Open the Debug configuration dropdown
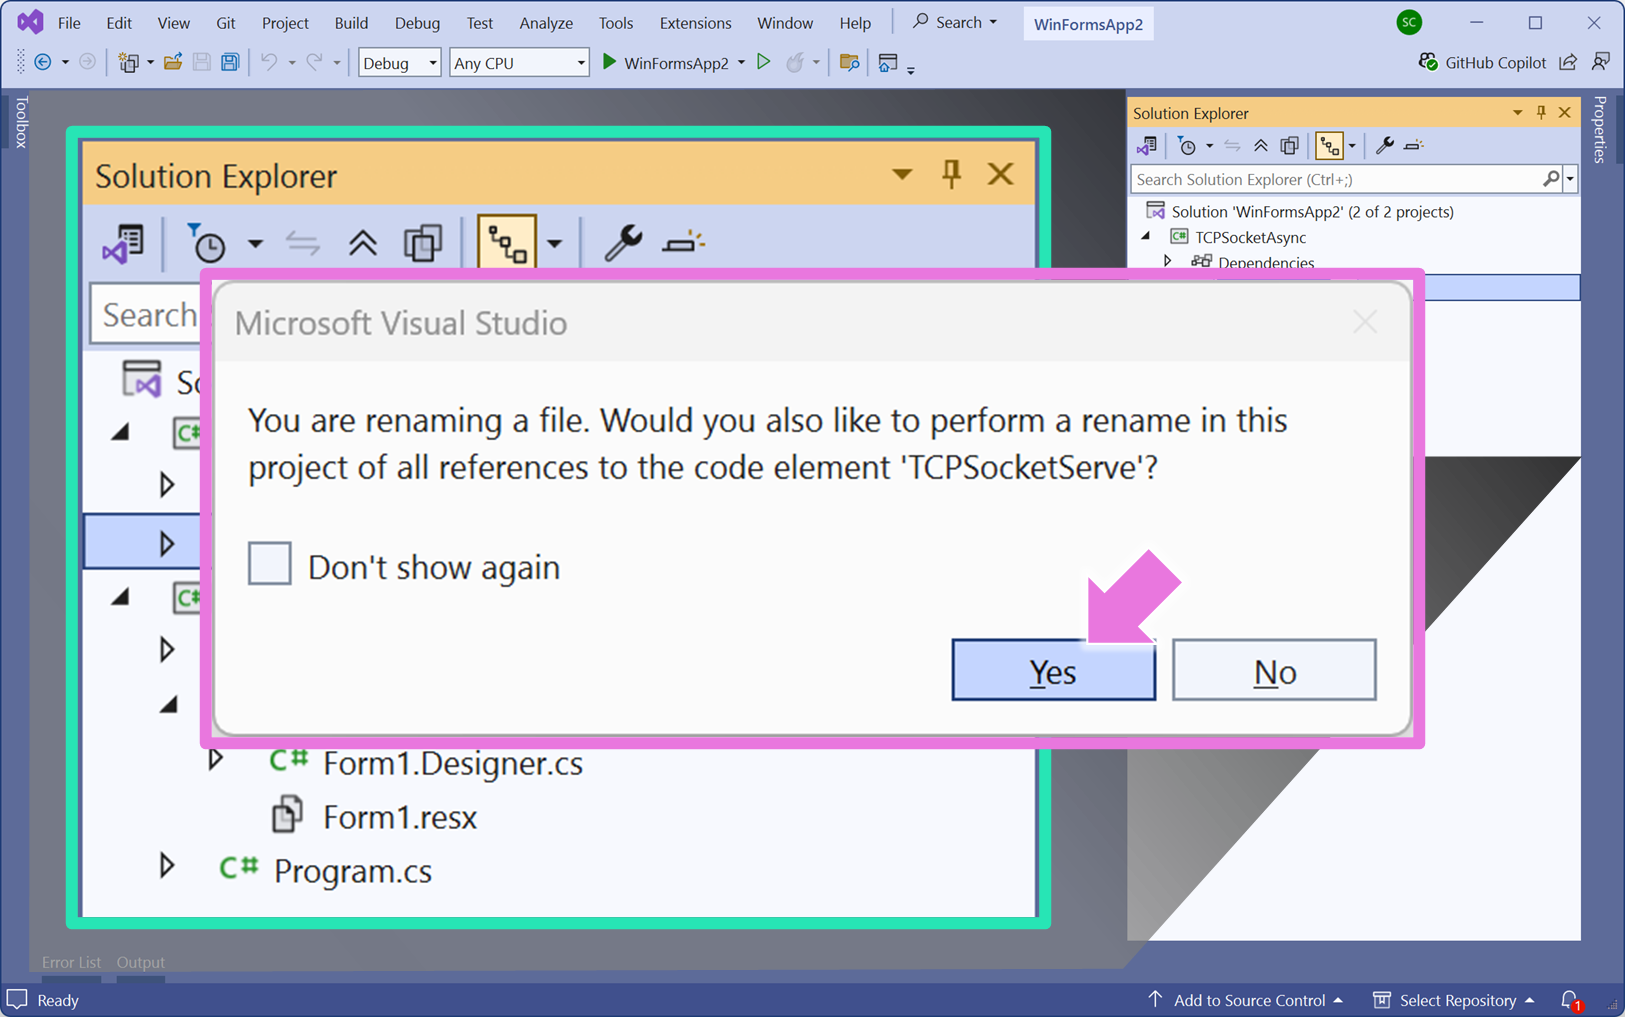Viewport: 1625px width, 1017px height. [x=399, y=62]
